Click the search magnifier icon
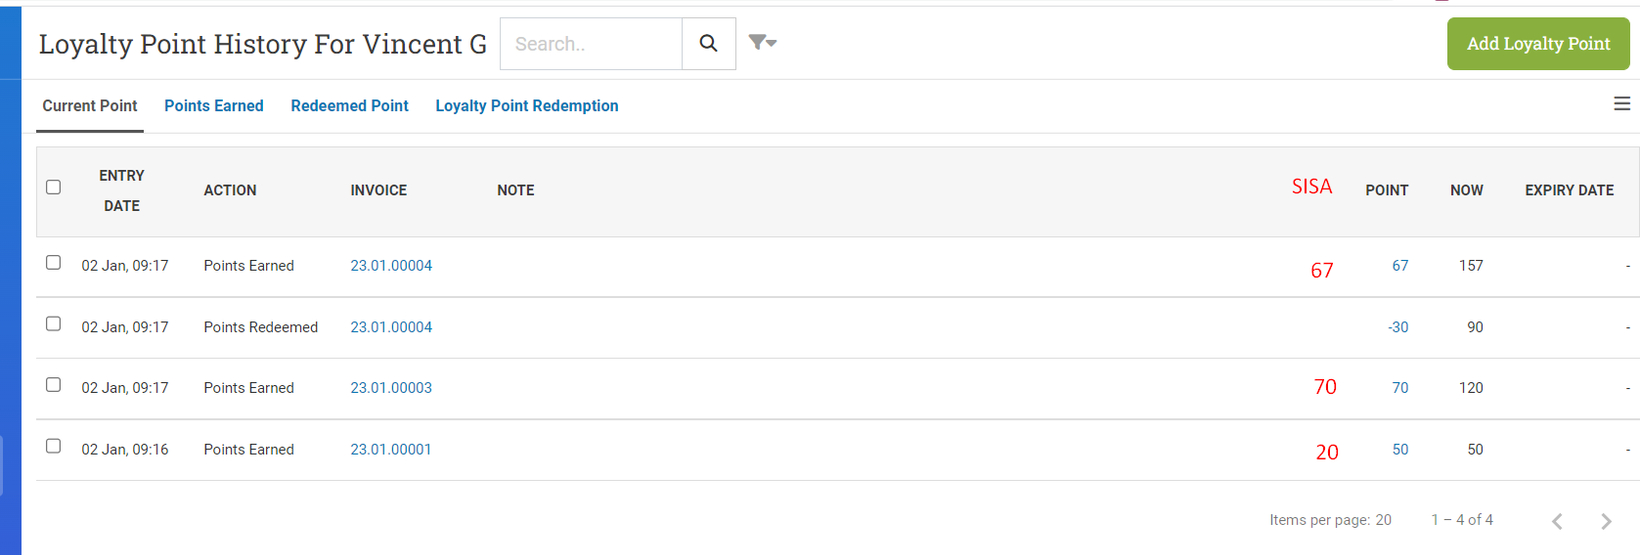Screen dimensions: 1640x555 pos(708,43)
